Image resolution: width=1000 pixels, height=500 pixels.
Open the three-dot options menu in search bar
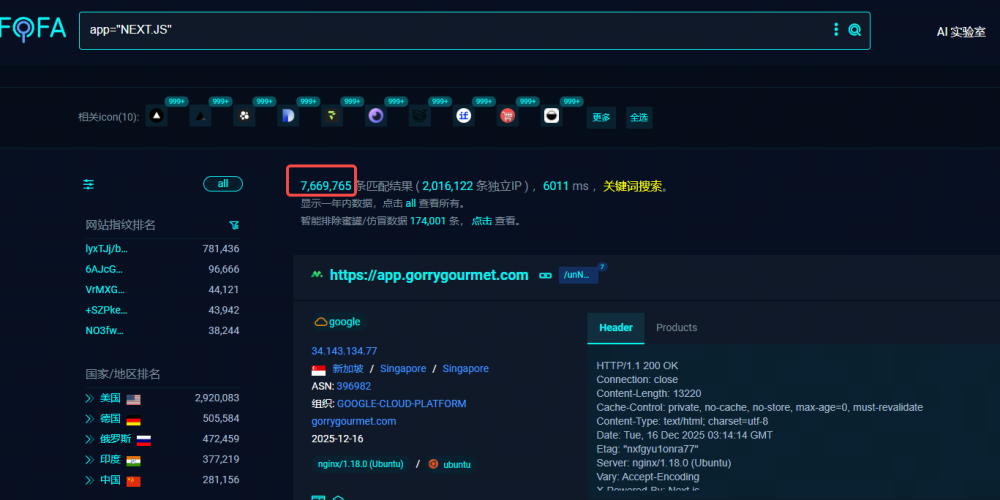coord(836,30)
